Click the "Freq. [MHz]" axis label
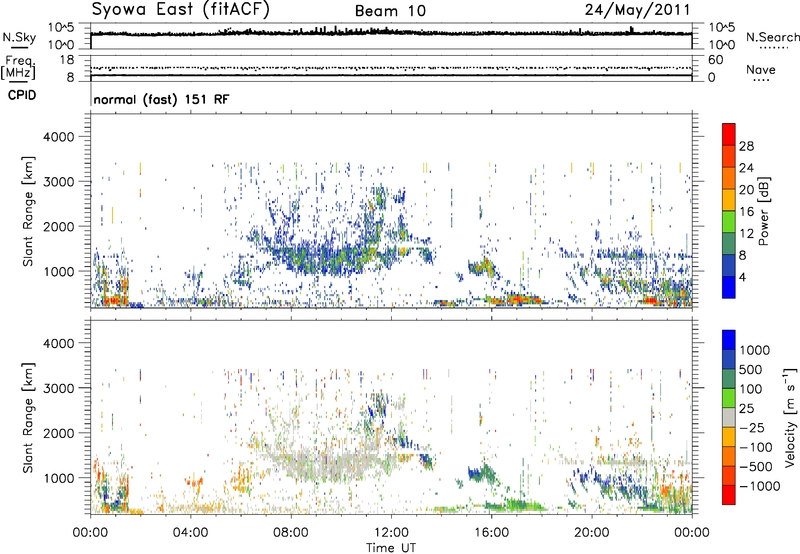The height and width of the screenshot is (554, 800). (19, 67)
